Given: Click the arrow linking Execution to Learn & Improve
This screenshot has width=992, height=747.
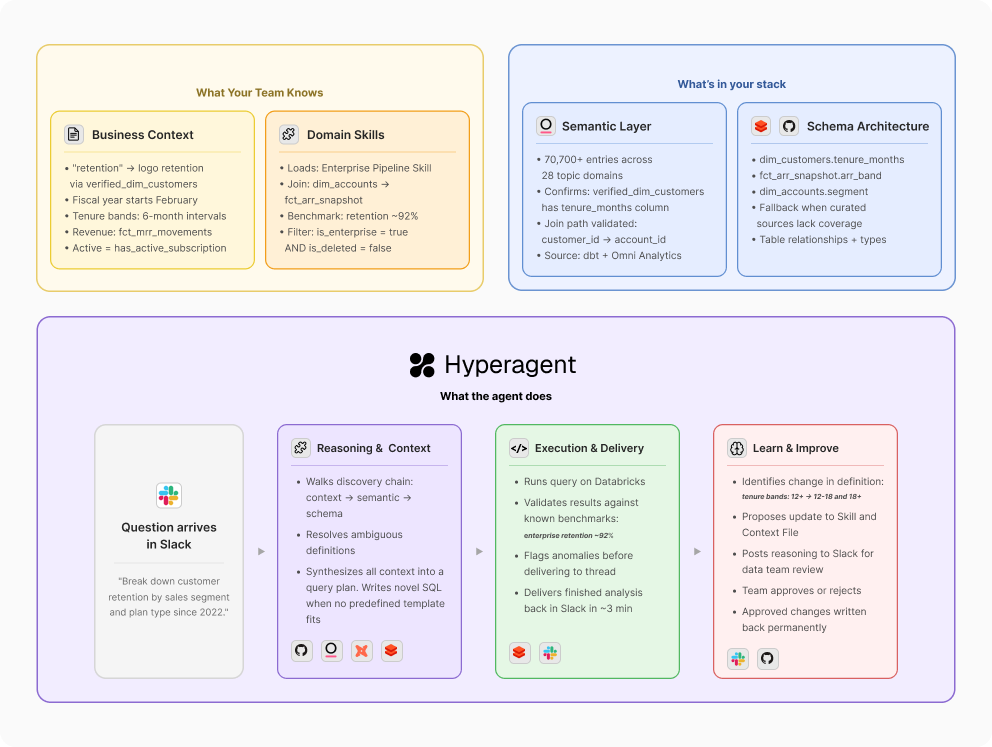Looking at the screenshot, I should point(696,551).
